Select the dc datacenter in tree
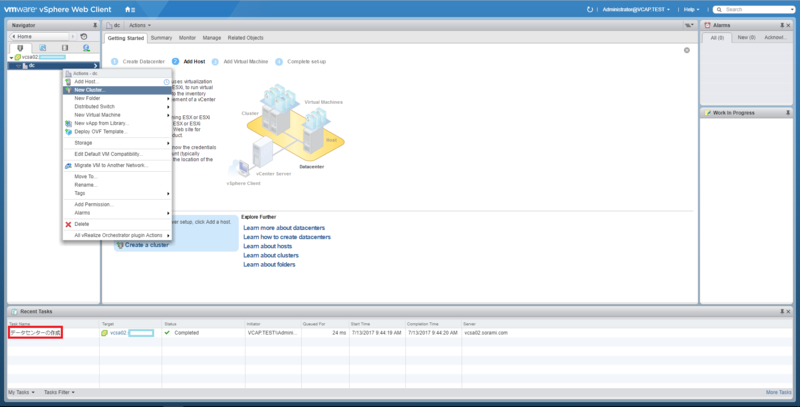Screen dimensions: 800x407 pos(54,66)
